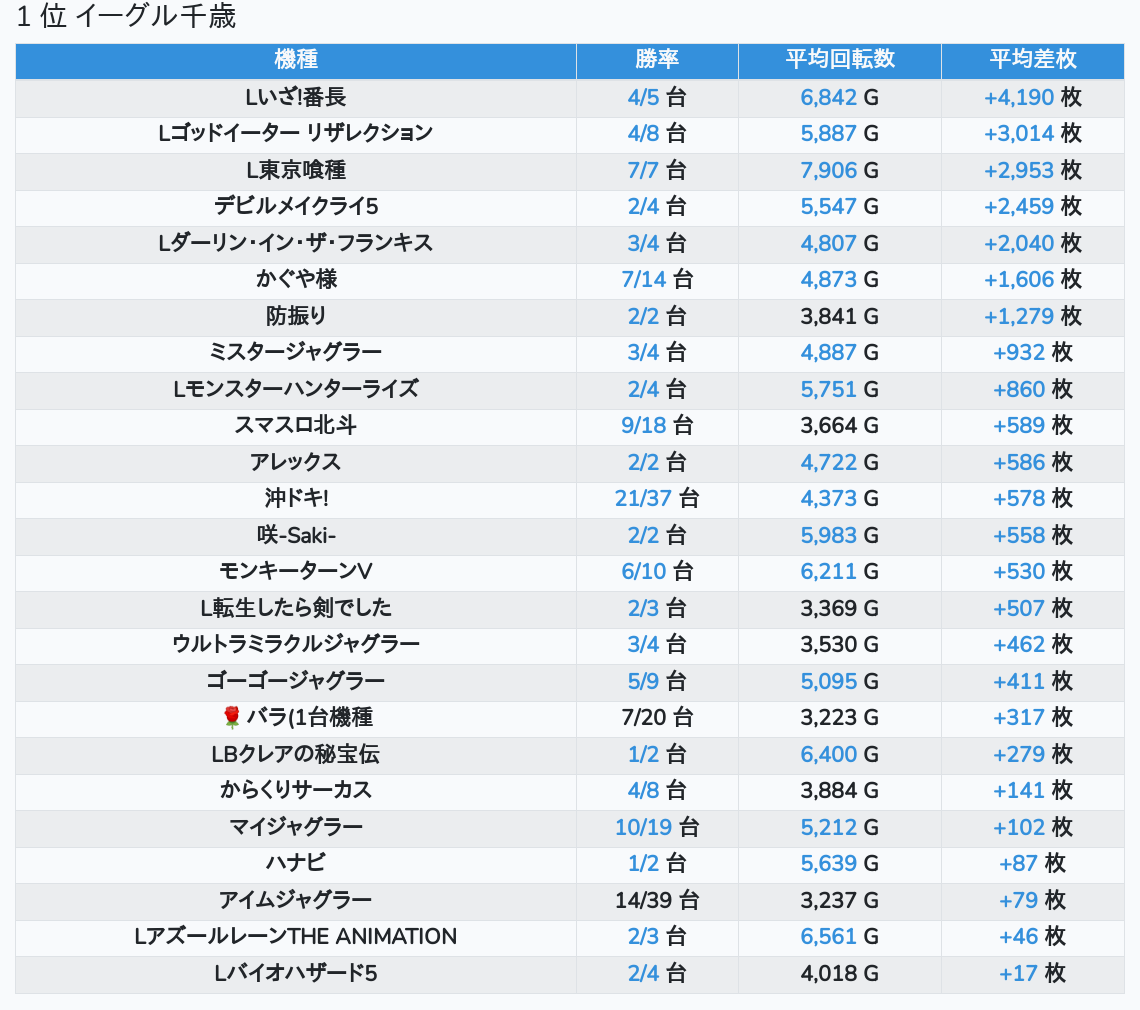Click the 平均差枚 column header

pos(1032,59)
